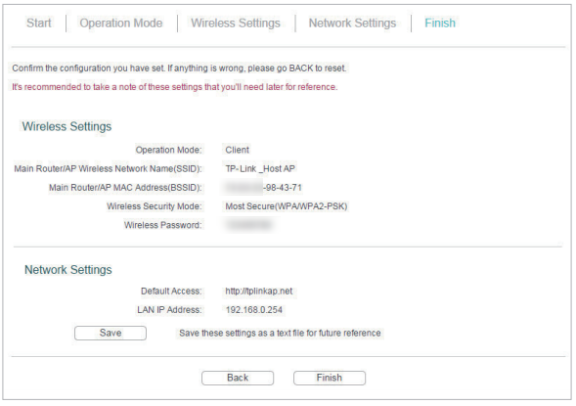The image size is (576, 406).
Task: Click the Client operation mode value
Action: point(237,150)
